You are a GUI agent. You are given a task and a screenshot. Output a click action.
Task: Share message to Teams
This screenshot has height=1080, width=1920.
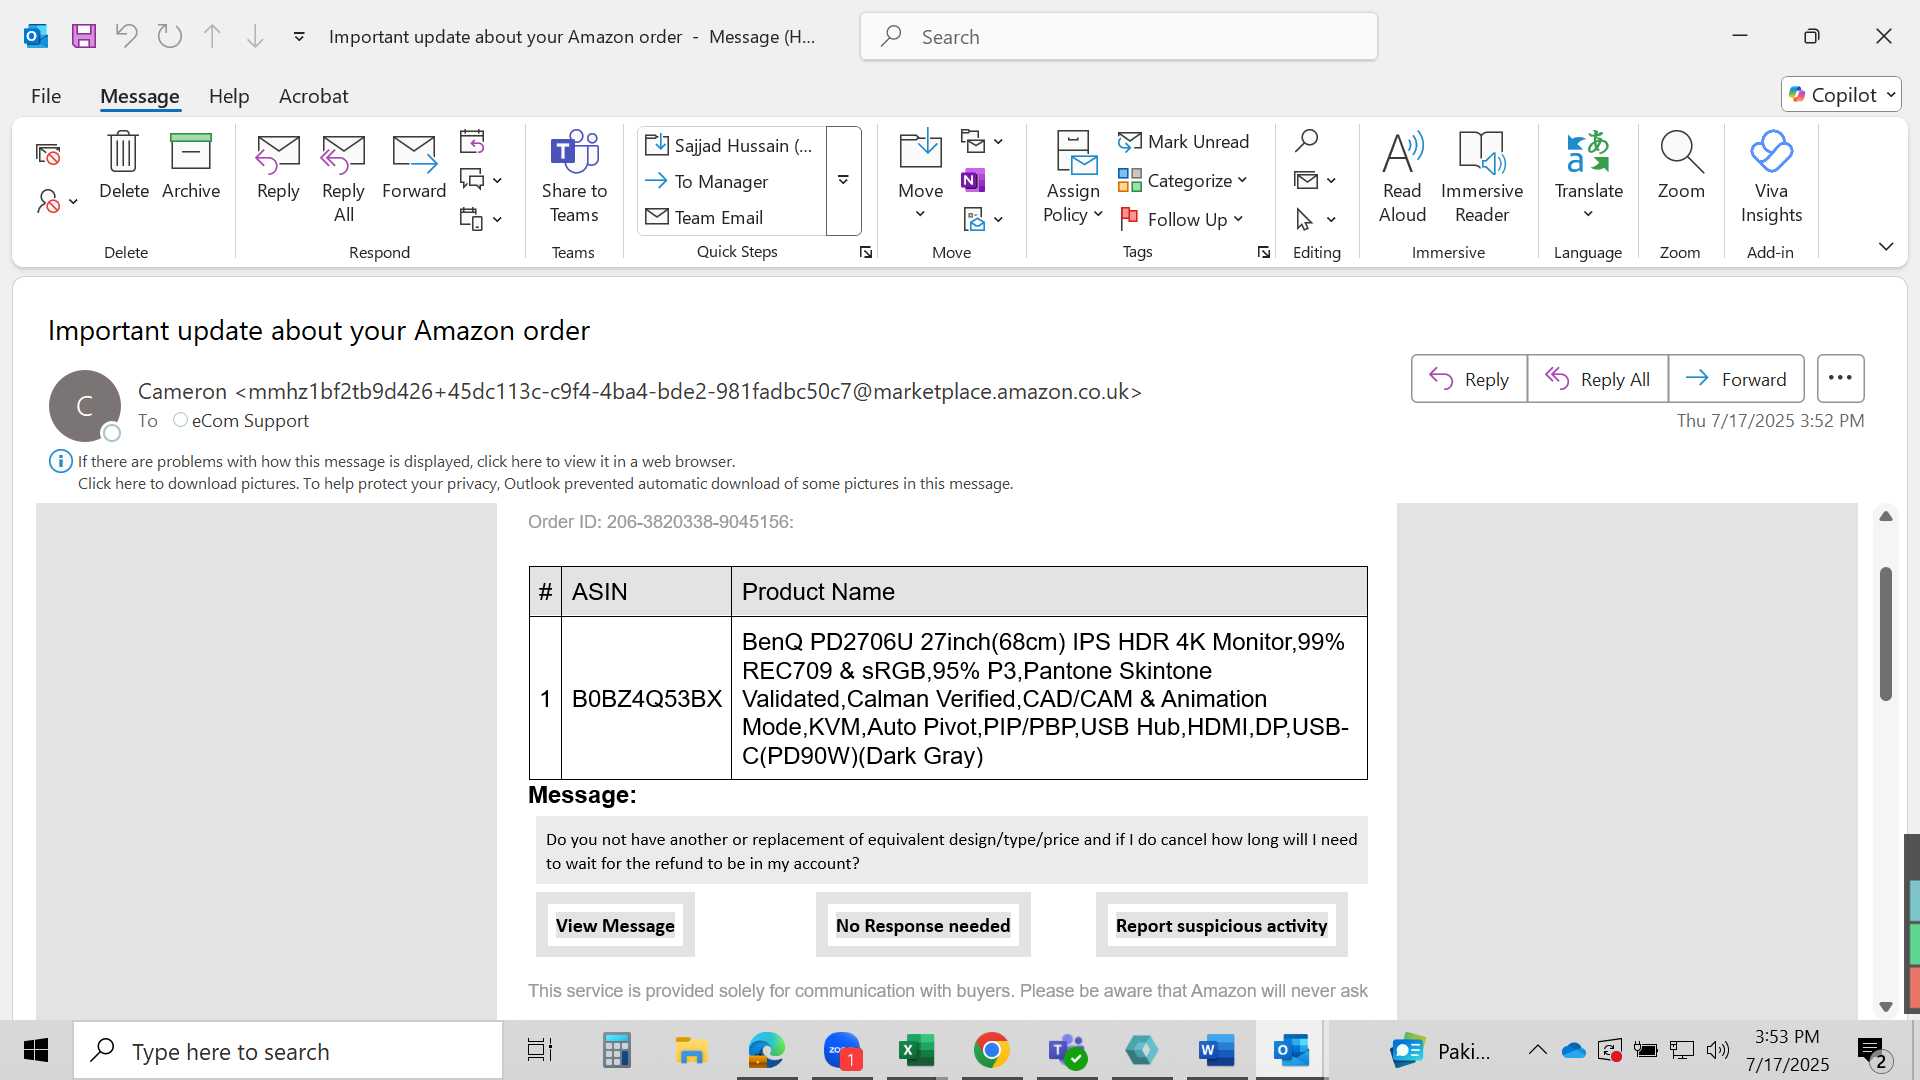click(574, 178)
